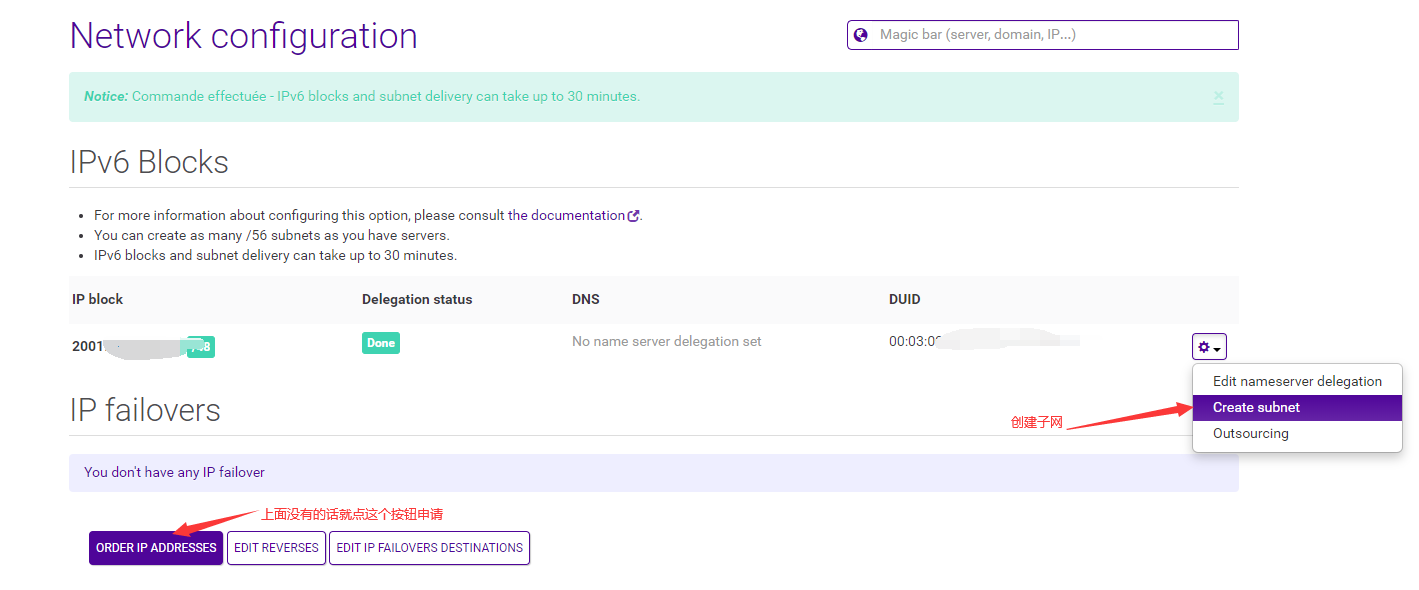Select Edit nameserver delegation menu entry
This screenshot has height=590, width=1419.
(x=1297, y=381)
